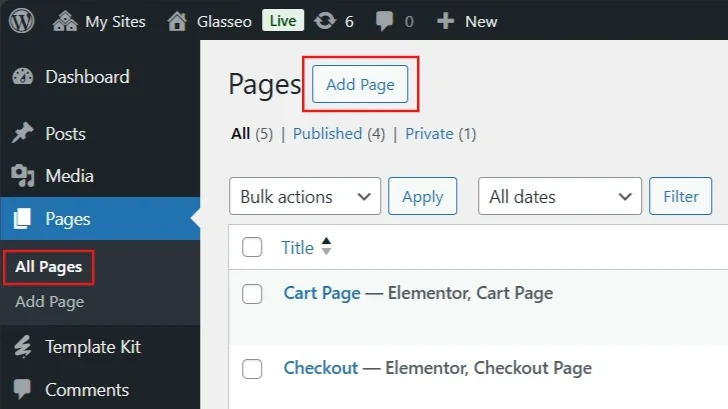Open the All dates dropdown

pyautogui.click(x=560, y=197)
